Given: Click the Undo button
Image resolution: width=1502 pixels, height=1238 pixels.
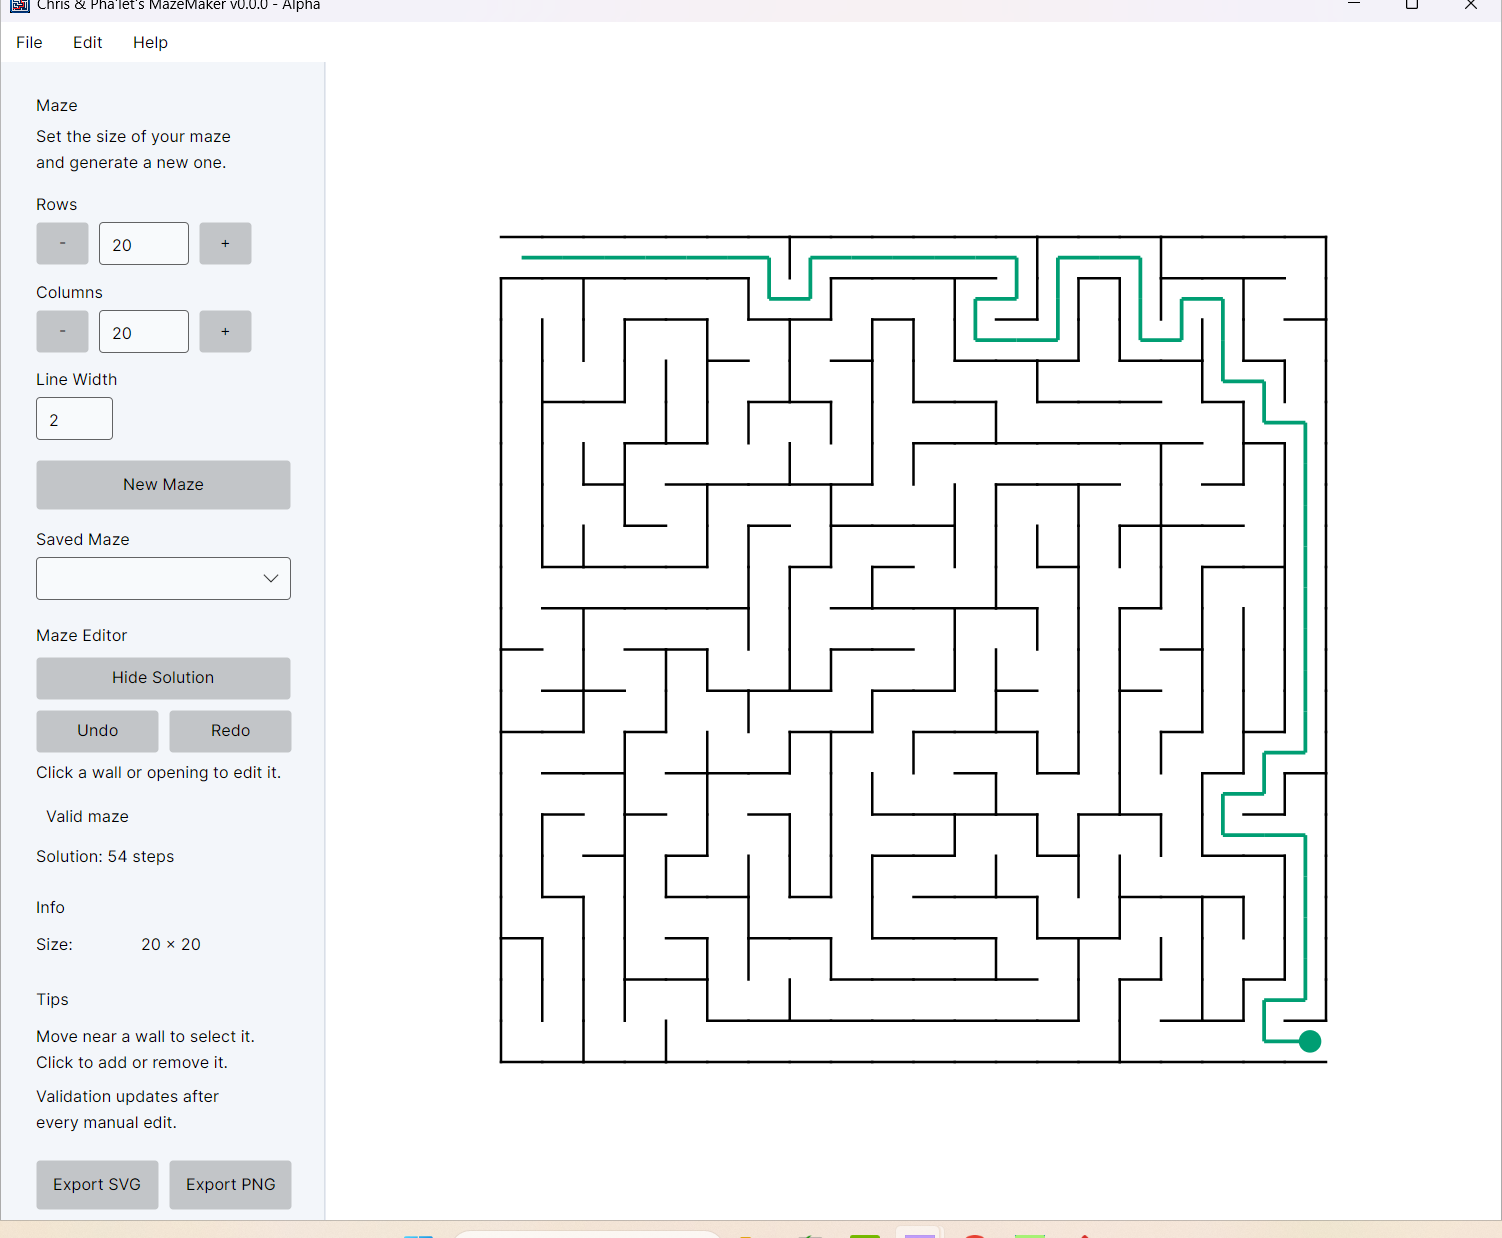Looking at the screenshot, I should (x=97, y=731).
